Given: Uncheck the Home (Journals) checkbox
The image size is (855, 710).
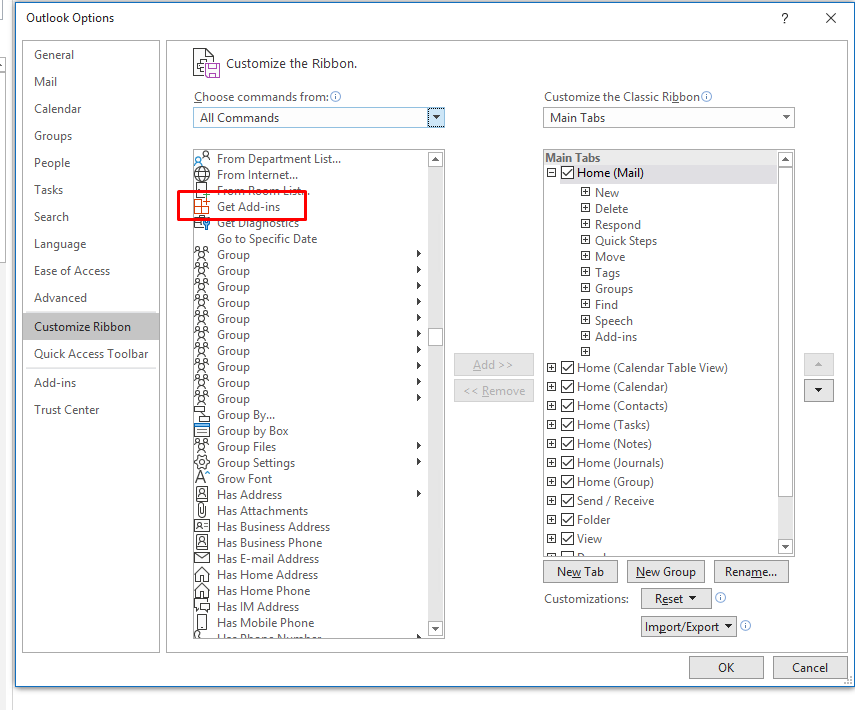Looking at the screenshot, I should pyautogui.click(x=568, y=462).
